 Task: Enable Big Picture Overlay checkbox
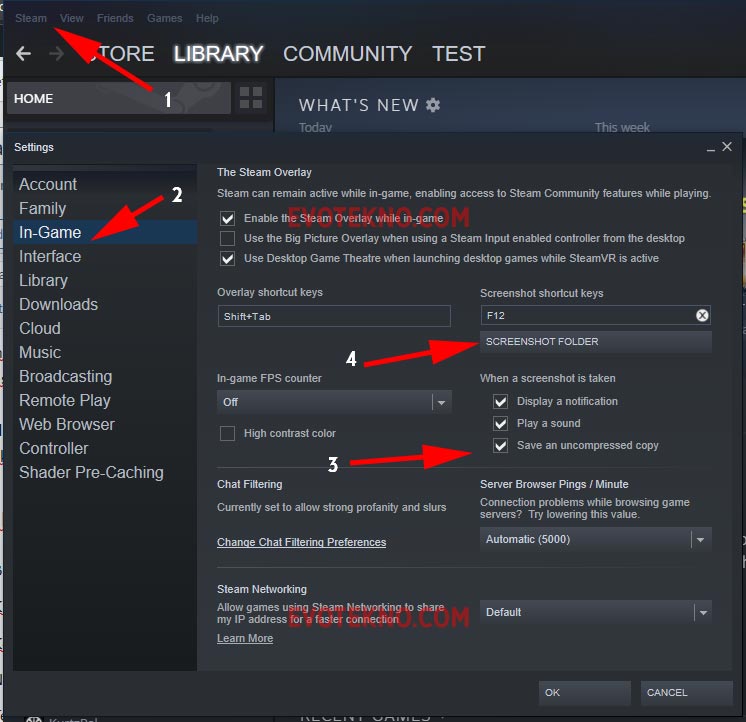pos(228,238)
